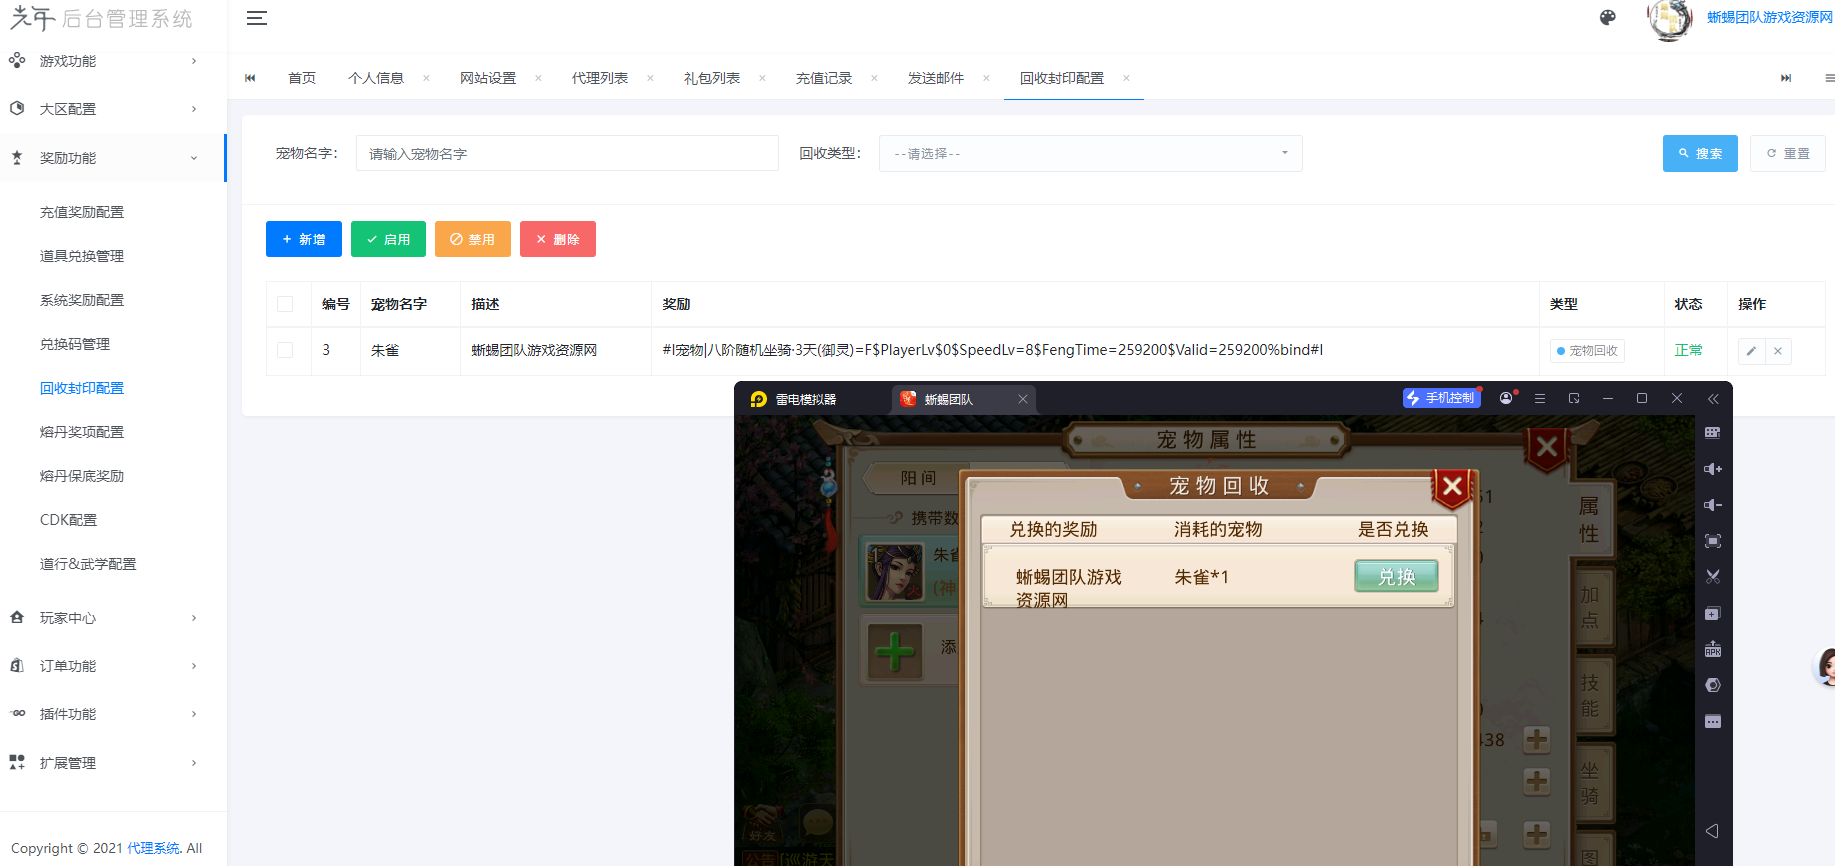The height and width of the screenshot is (866, 1835).
Task: Open the theme palette icon
Action: [x=1607, y=17]
